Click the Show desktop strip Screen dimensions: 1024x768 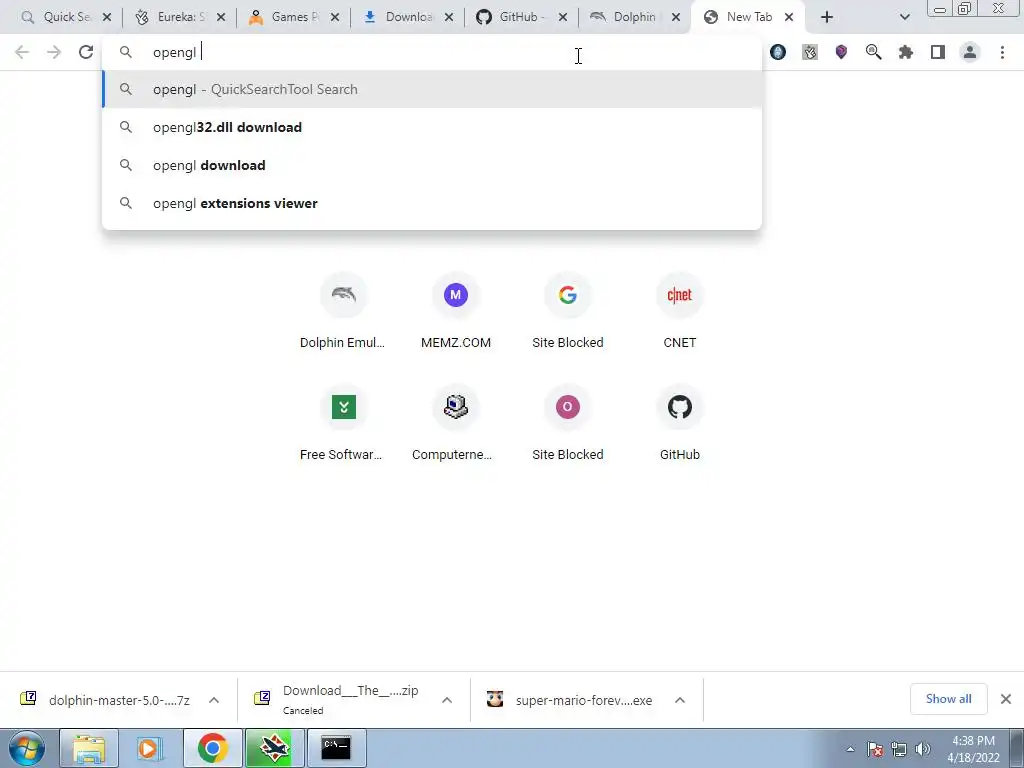1017,748
